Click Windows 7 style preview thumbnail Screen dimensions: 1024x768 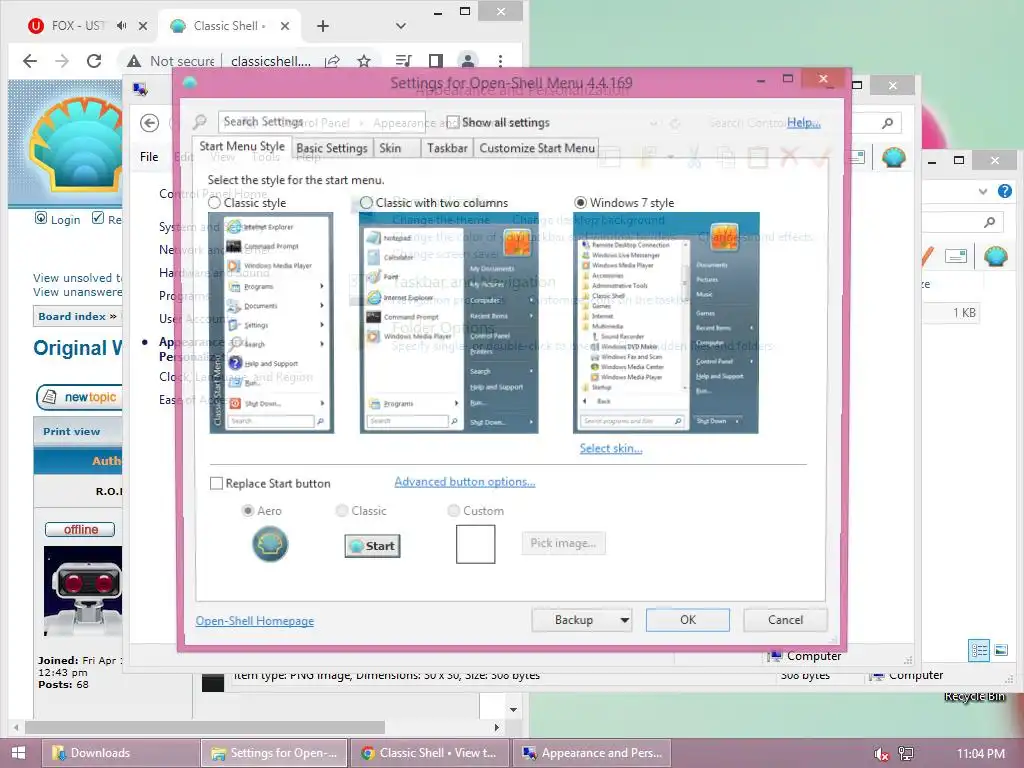[x=666, y=323]
